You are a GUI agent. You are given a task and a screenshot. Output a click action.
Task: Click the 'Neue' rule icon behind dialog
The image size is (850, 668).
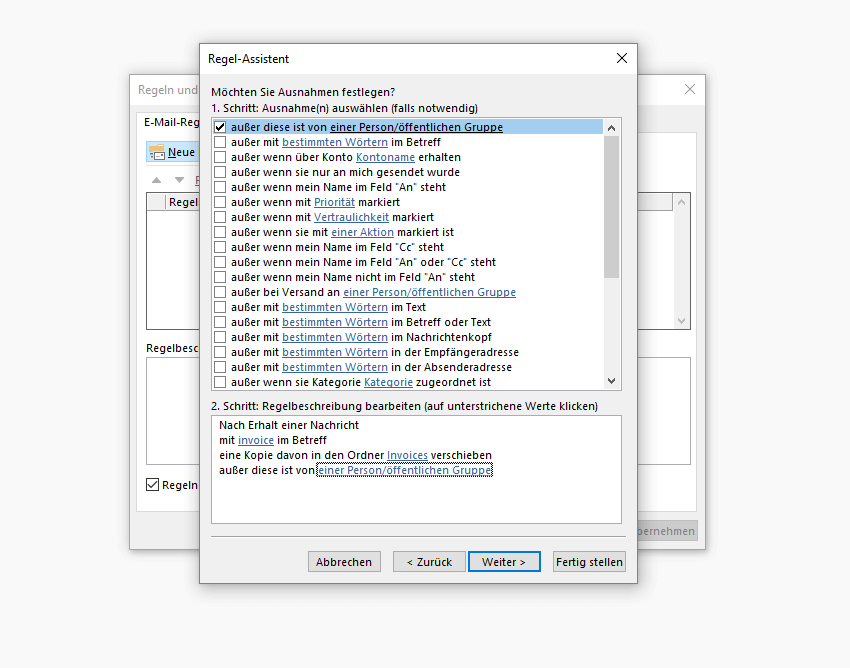157,152
